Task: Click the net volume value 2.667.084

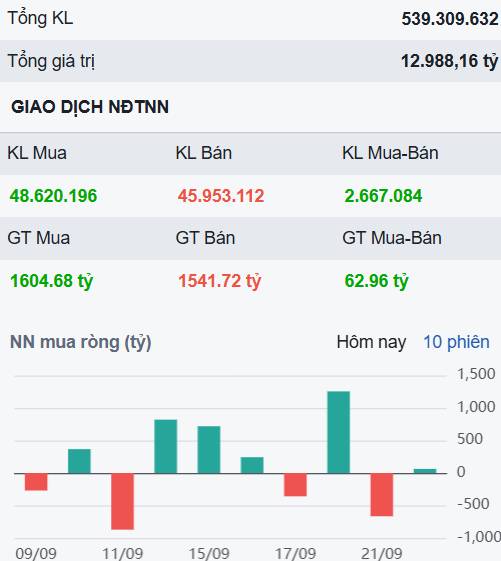Action: tap(383, 196)
